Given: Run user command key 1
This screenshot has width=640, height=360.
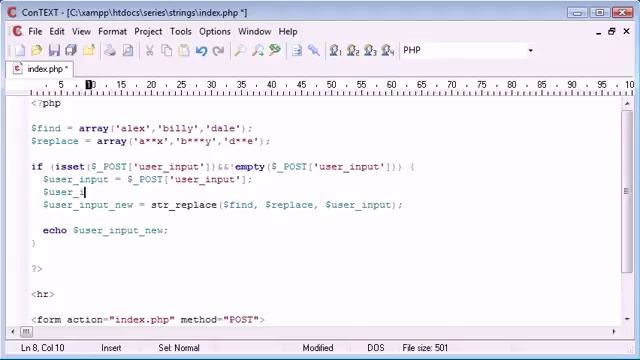Looking at the screenshot, I should pyautogui.click(x=336, y=50).
